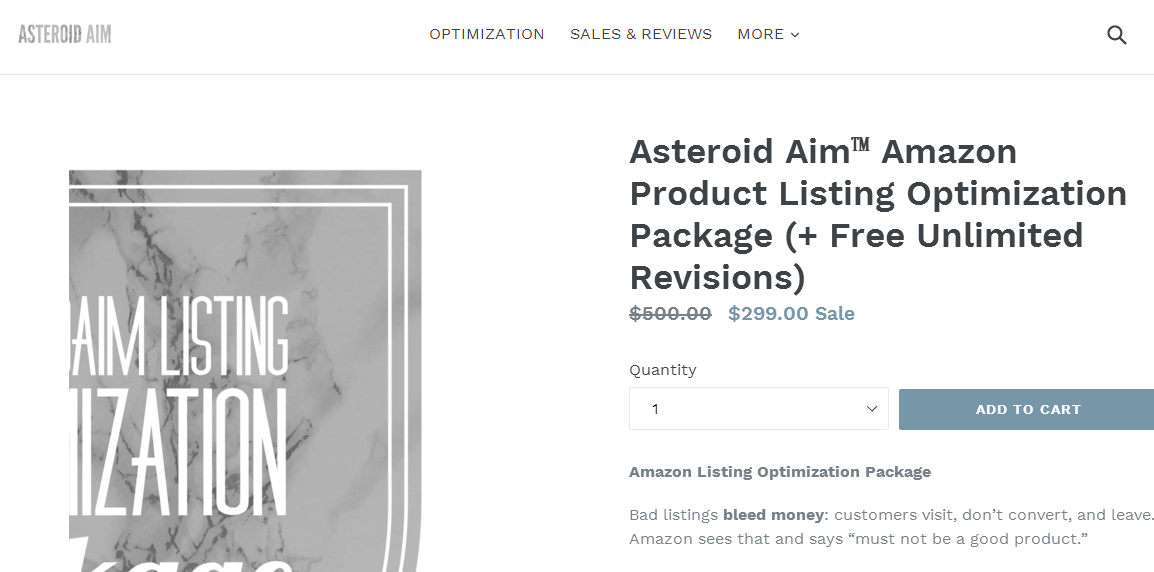
Task: Click the trademark symbol in the title
Action: [x=860, y=146]
